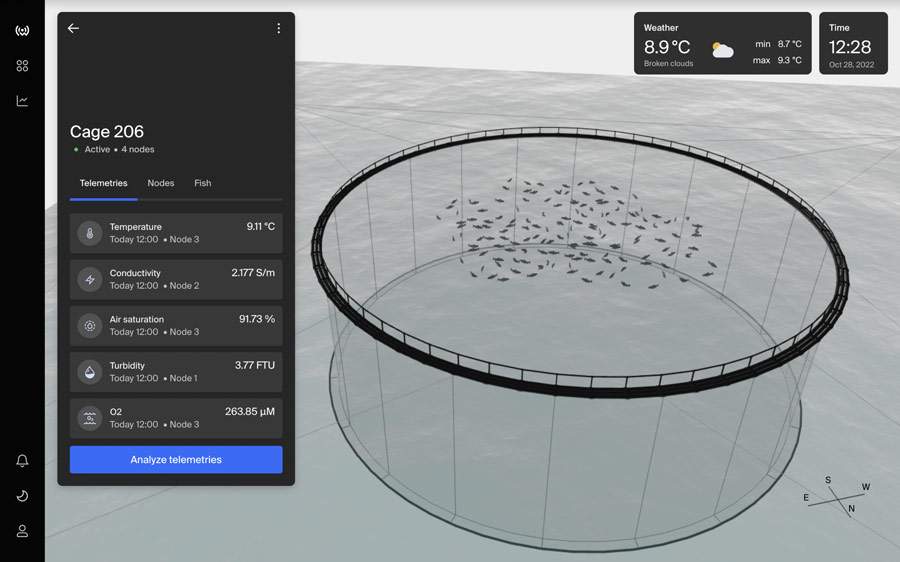This screenshot has width=900, height=562.
Task: Select the Temperature label in the telemetry list
Action: [x=135, y=227]
